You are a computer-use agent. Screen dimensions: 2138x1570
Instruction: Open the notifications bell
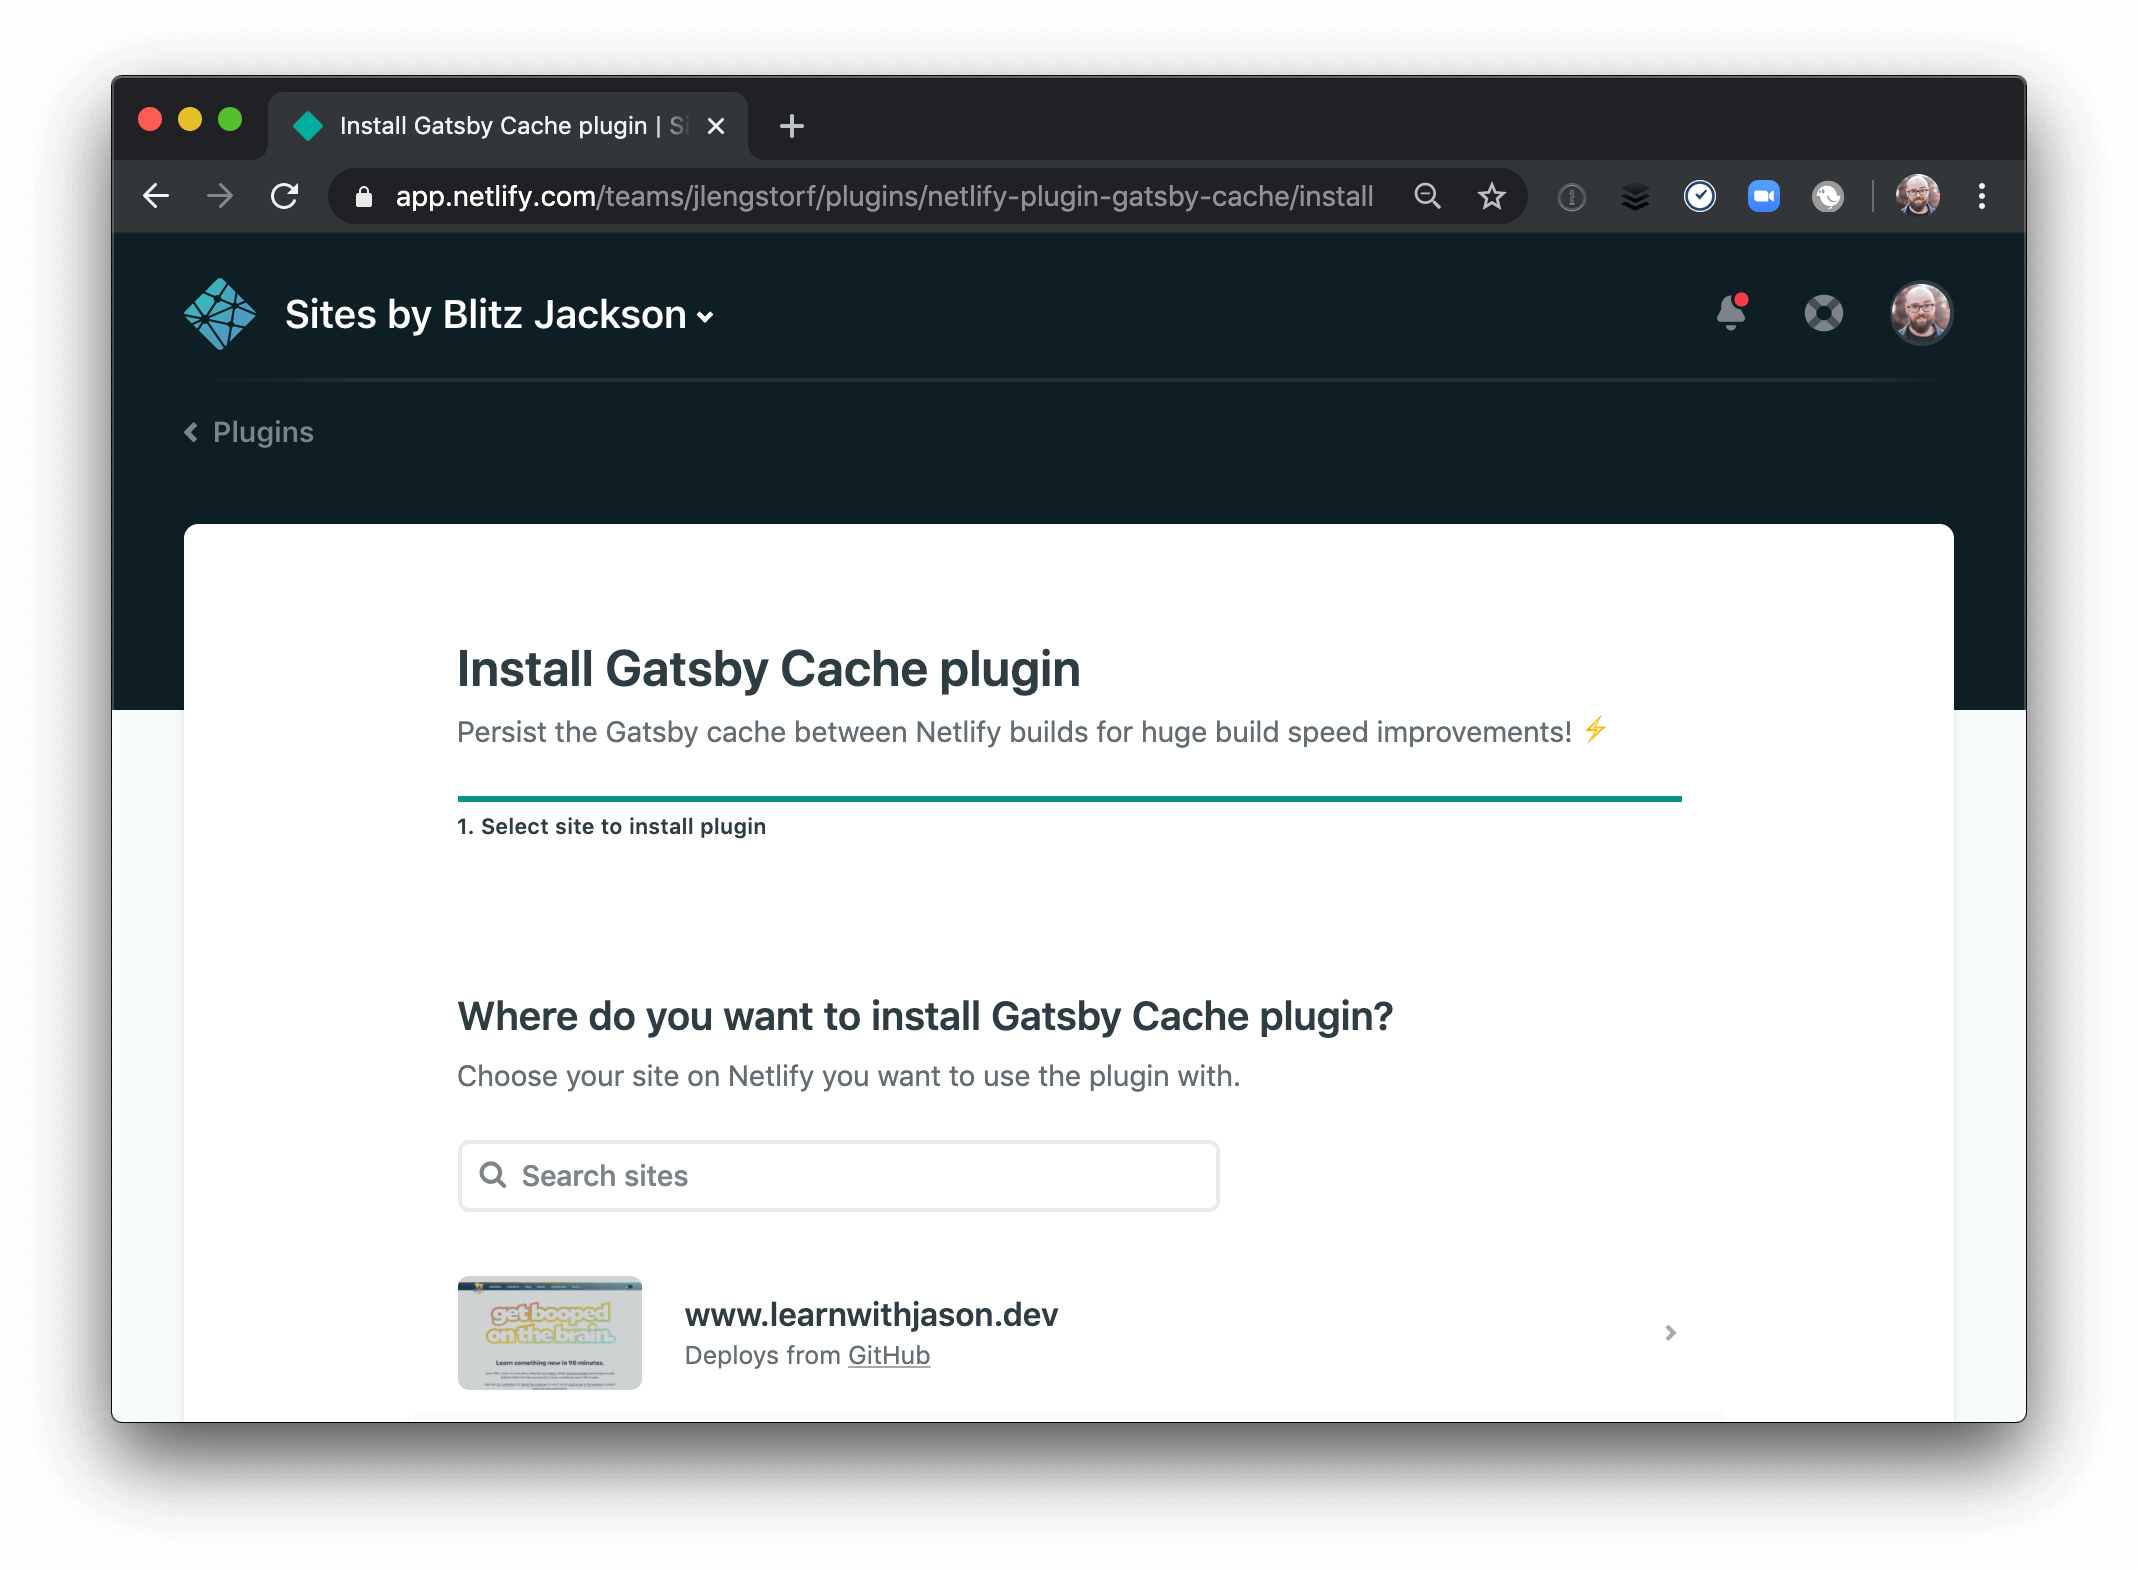(x=1730, y=313)
